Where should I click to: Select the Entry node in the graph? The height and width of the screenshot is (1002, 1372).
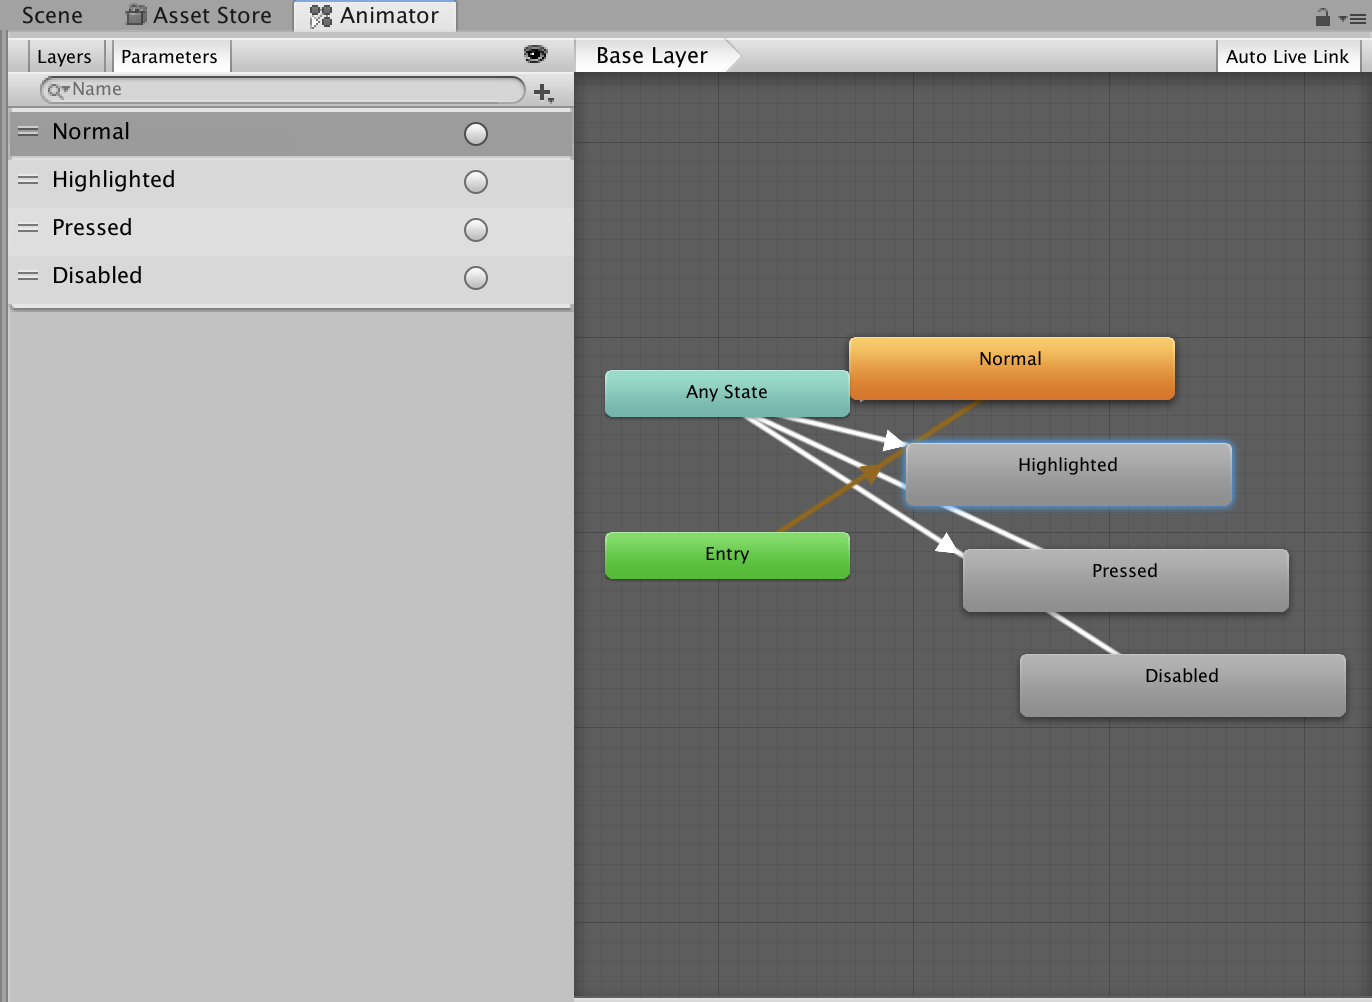tap(727, 554)
